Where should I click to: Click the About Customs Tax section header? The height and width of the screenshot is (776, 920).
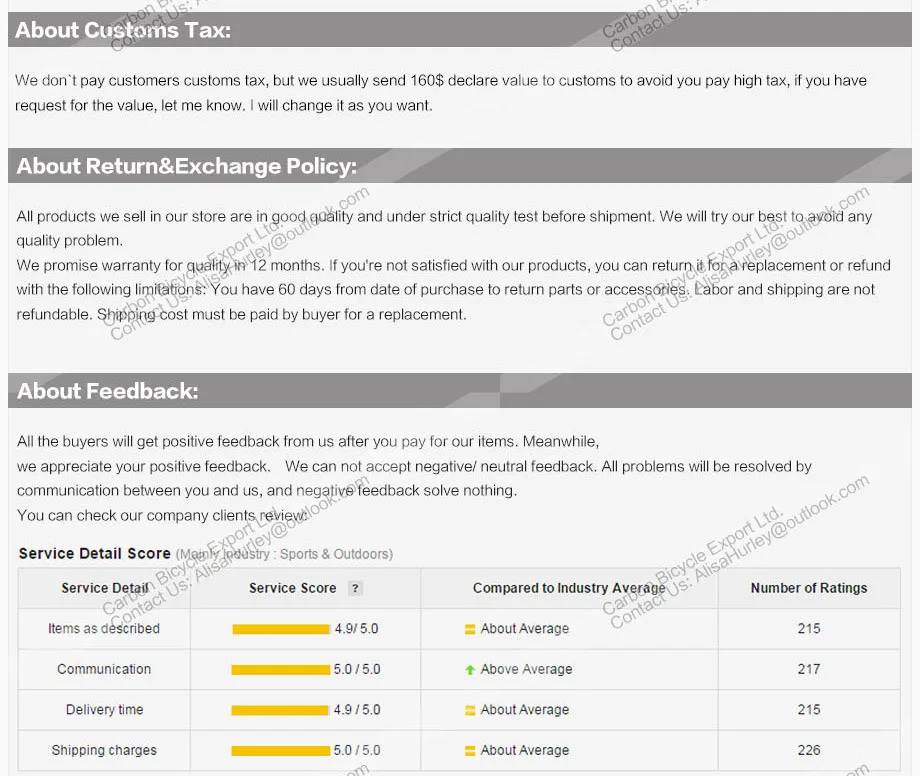coord(123,30)
